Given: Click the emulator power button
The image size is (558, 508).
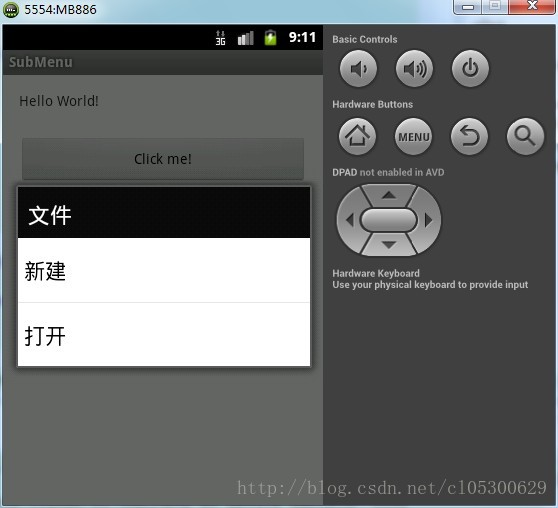Looking at the screenshot, I should pyautogui.click(x=470, y=68).
